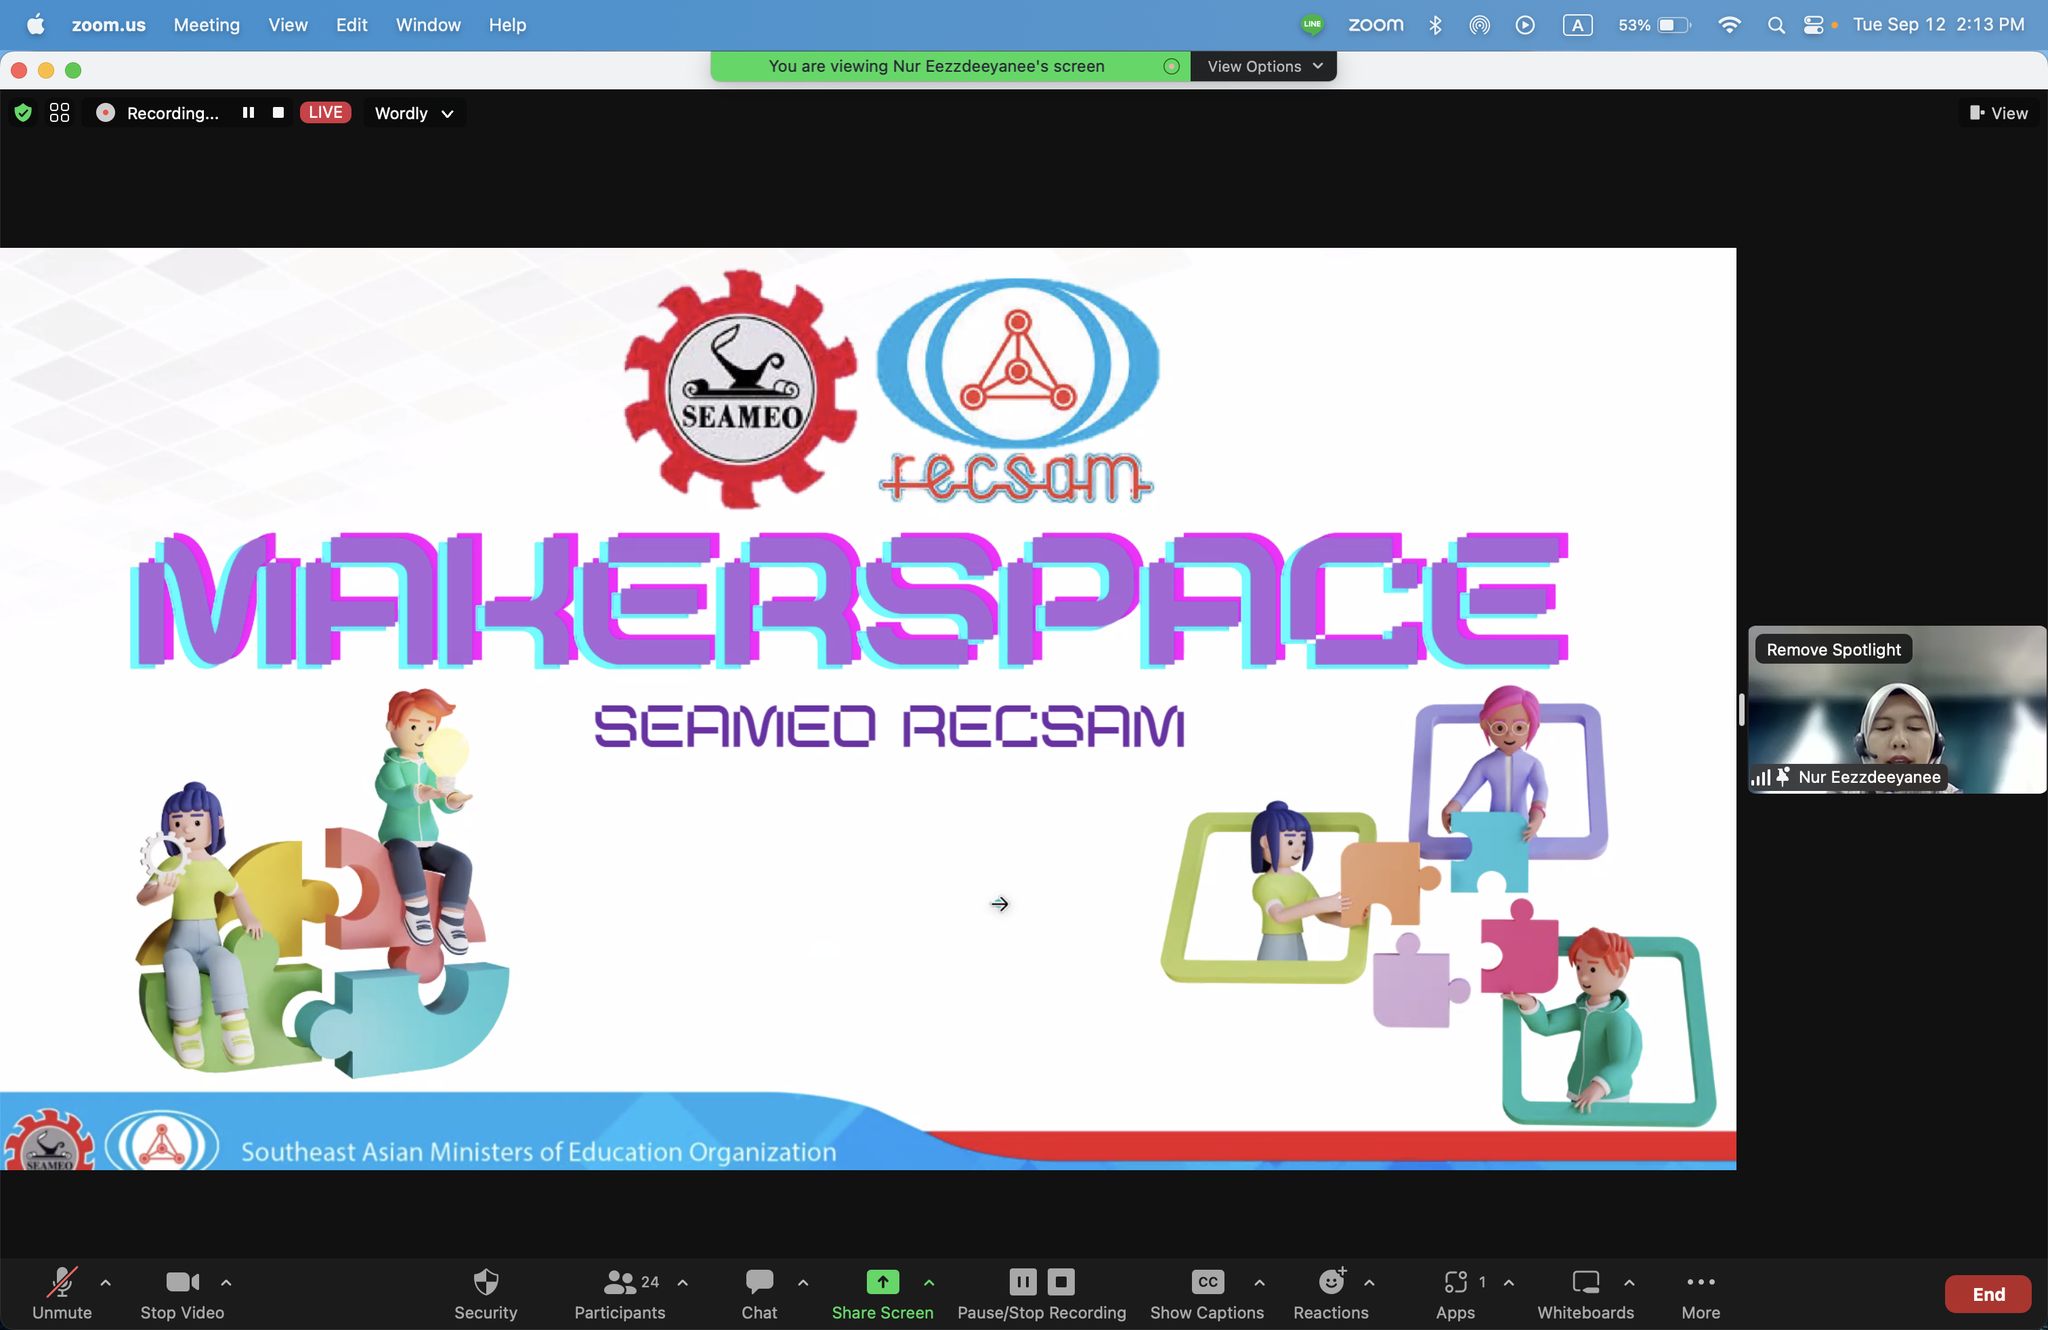The image size is (2048, 1330).
Task: Open the Reactions smiley menu
Action: coord(1331,1294)
